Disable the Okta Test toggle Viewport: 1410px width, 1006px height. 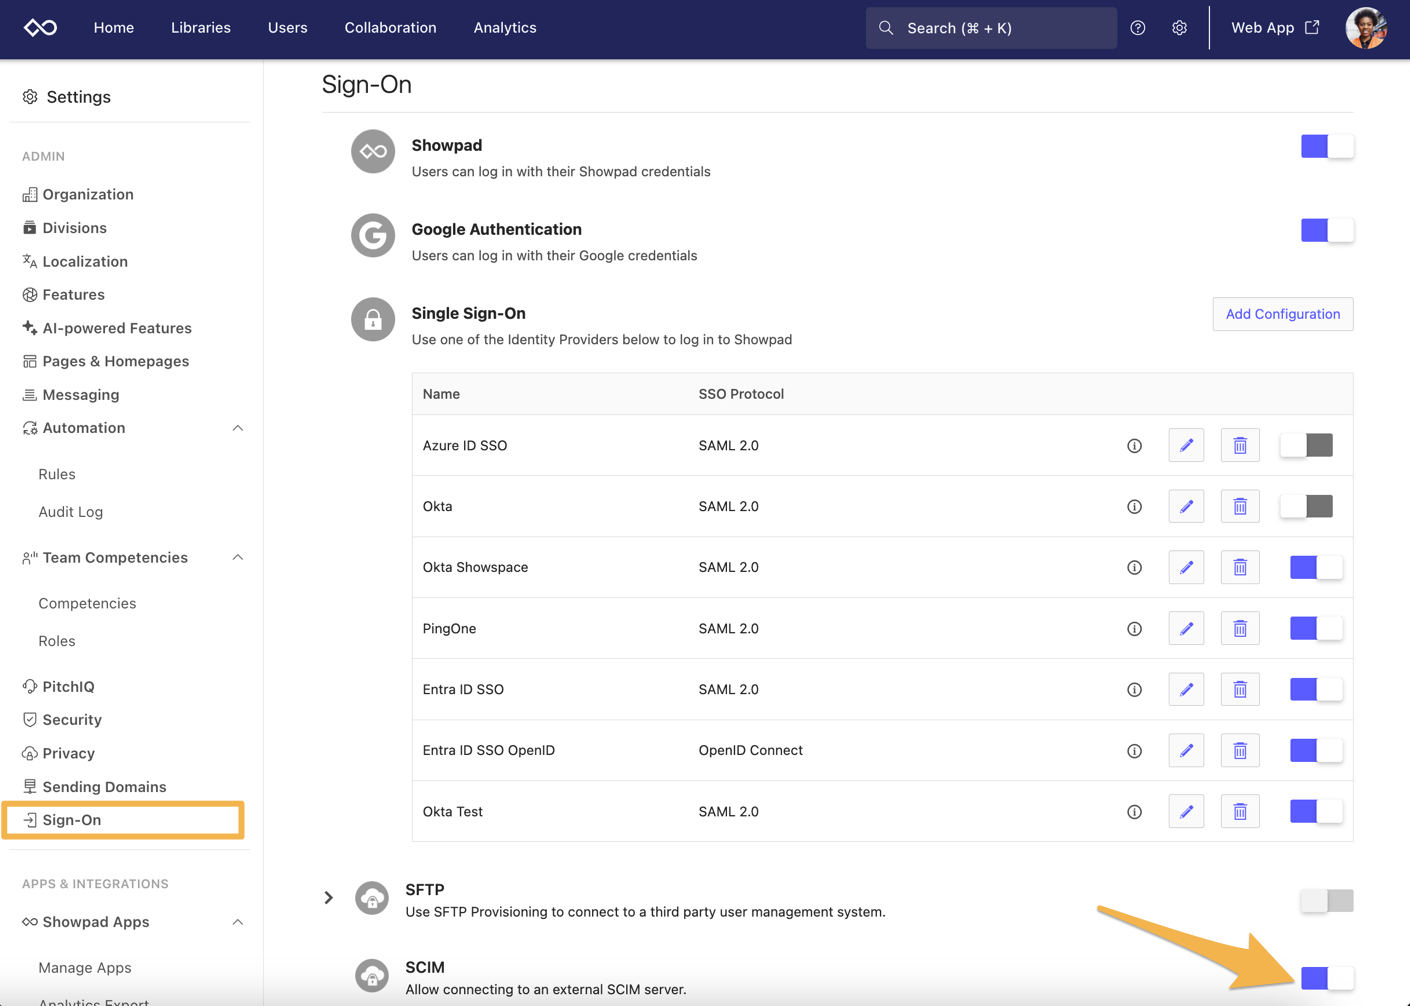click(1316, 812)
